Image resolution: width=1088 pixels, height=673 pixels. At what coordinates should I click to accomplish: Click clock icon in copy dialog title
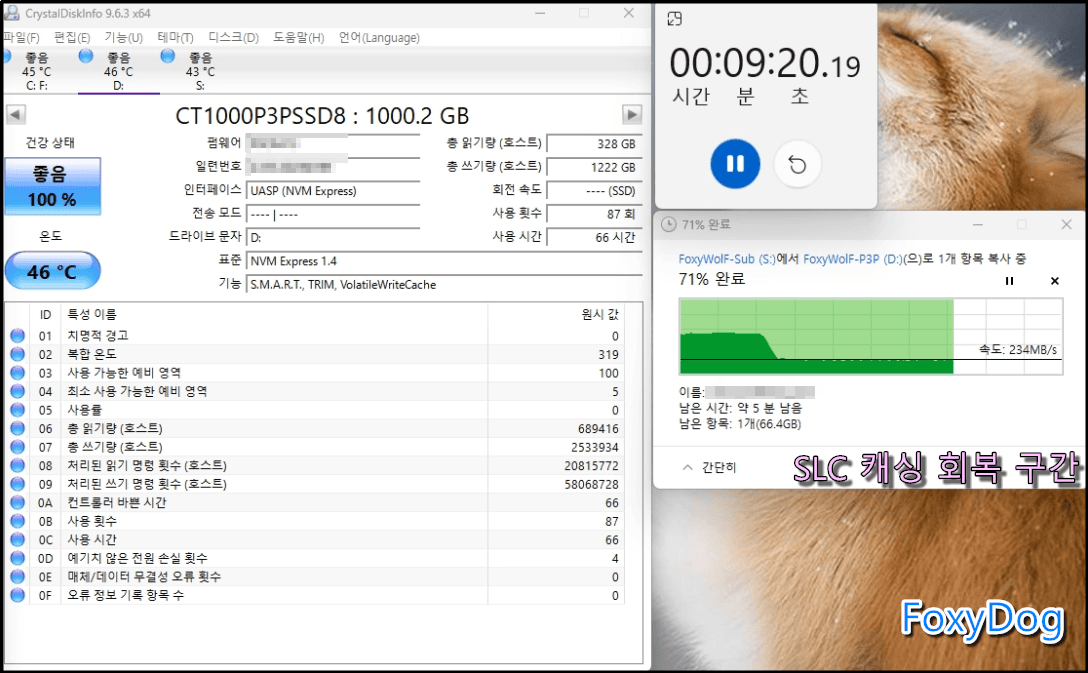[668, 224]
